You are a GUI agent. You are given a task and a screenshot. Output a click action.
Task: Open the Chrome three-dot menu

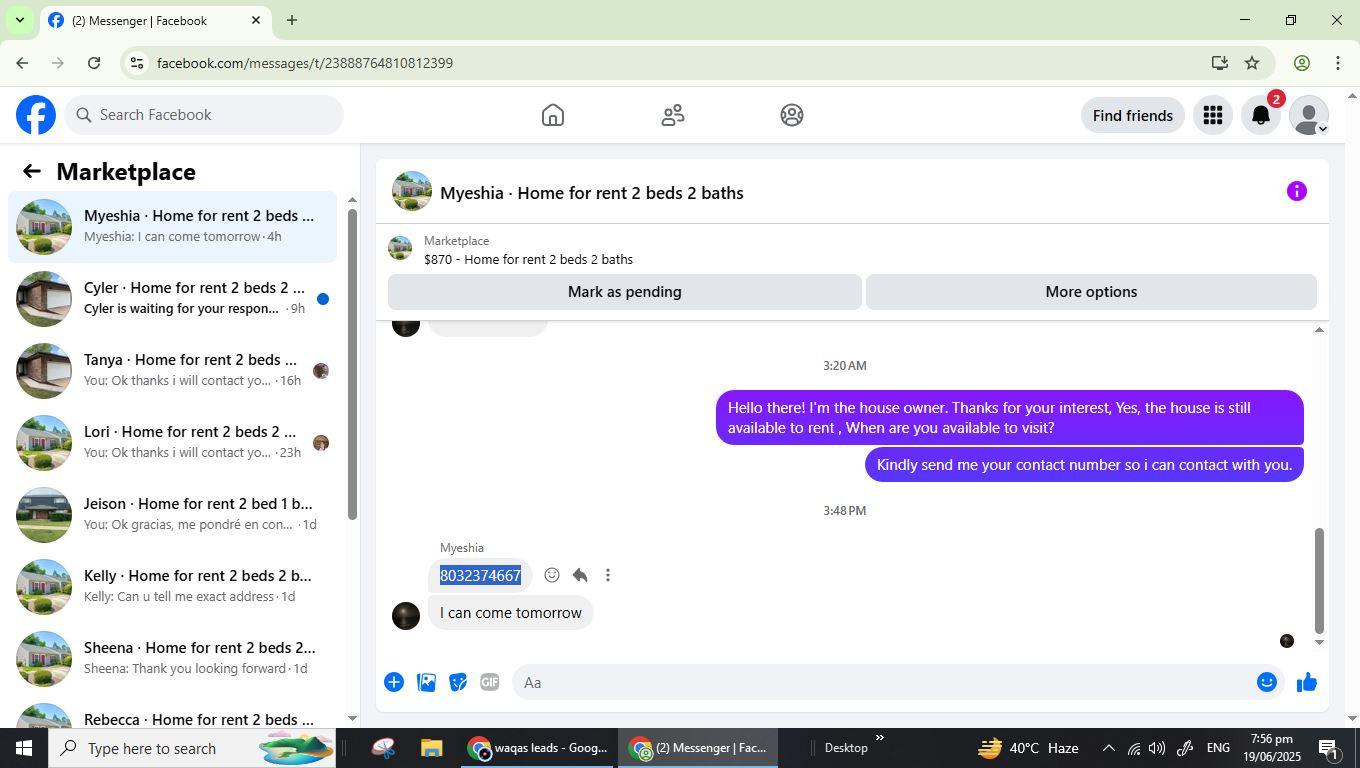click(x=1338, y=63)
